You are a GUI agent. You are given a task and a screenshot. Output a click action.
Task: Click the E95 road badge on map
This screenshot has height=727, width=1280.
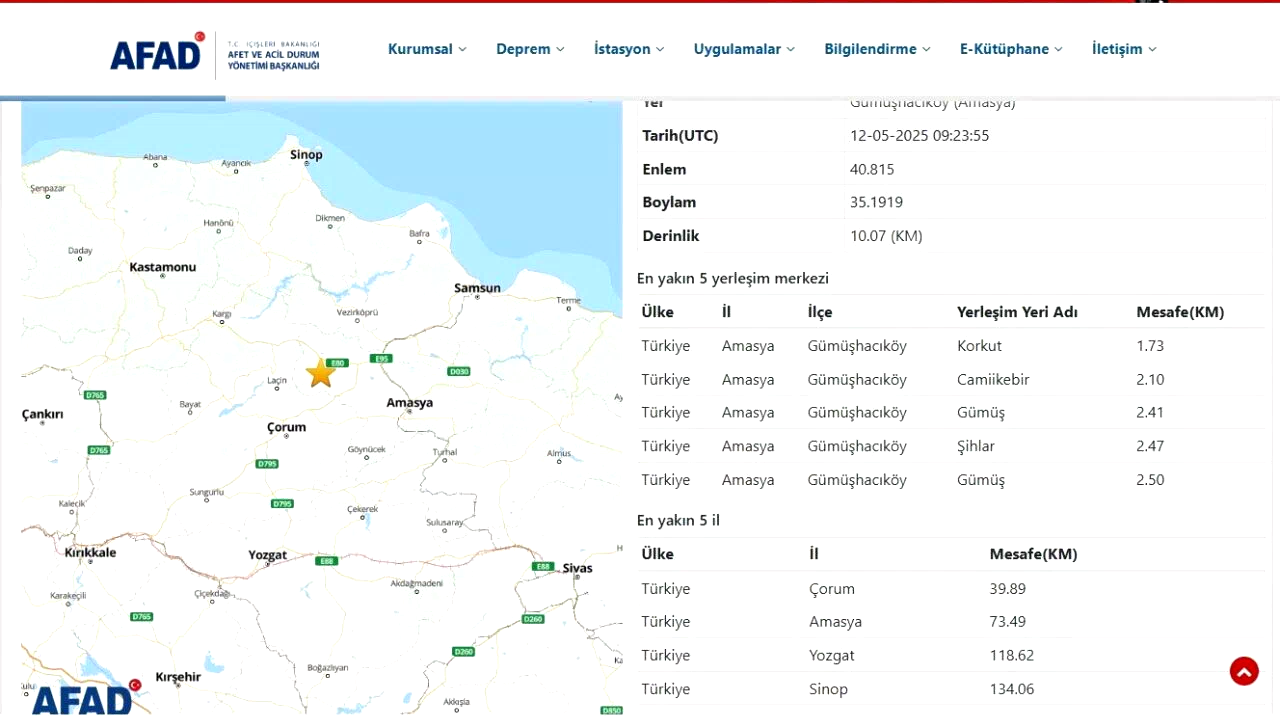point(380,358)
